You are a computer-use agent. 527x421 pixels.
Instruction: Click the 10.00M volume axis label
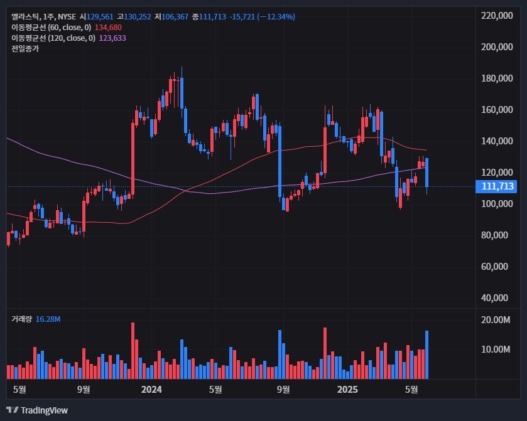coord(495,349)
